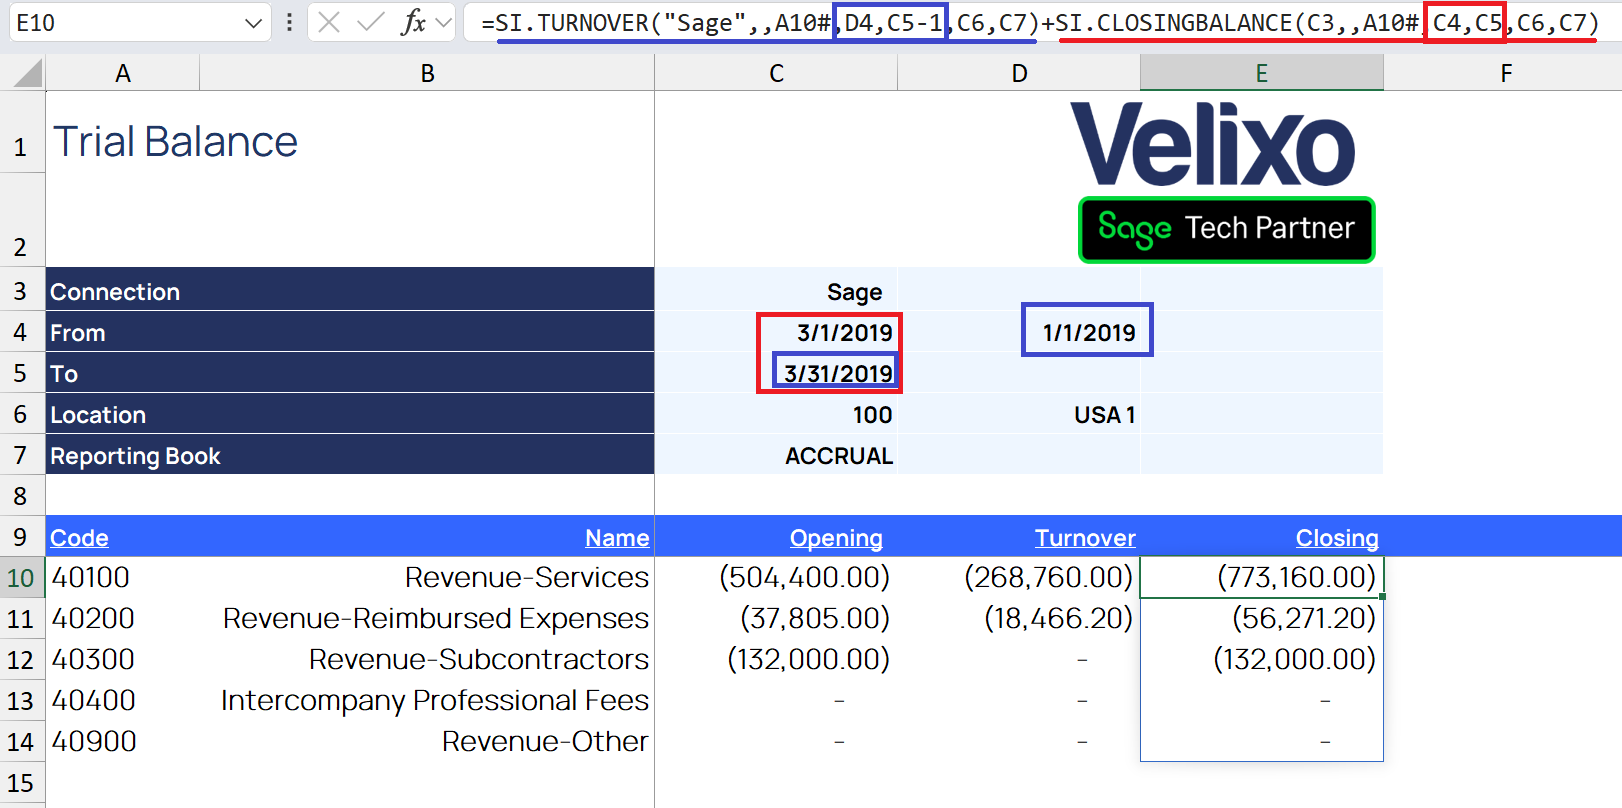The image size is (1622, 808).
Task: Select row 9 header
Action: tap(21, 537)
